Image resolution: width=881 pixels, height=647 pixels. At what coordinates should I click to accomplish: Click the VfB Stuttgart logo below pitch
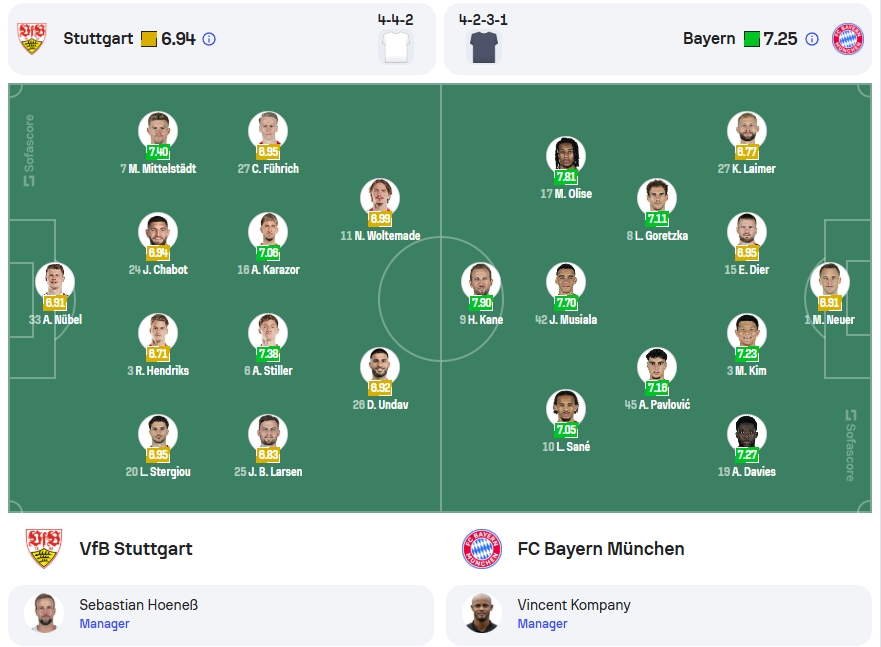pos(44,549)
